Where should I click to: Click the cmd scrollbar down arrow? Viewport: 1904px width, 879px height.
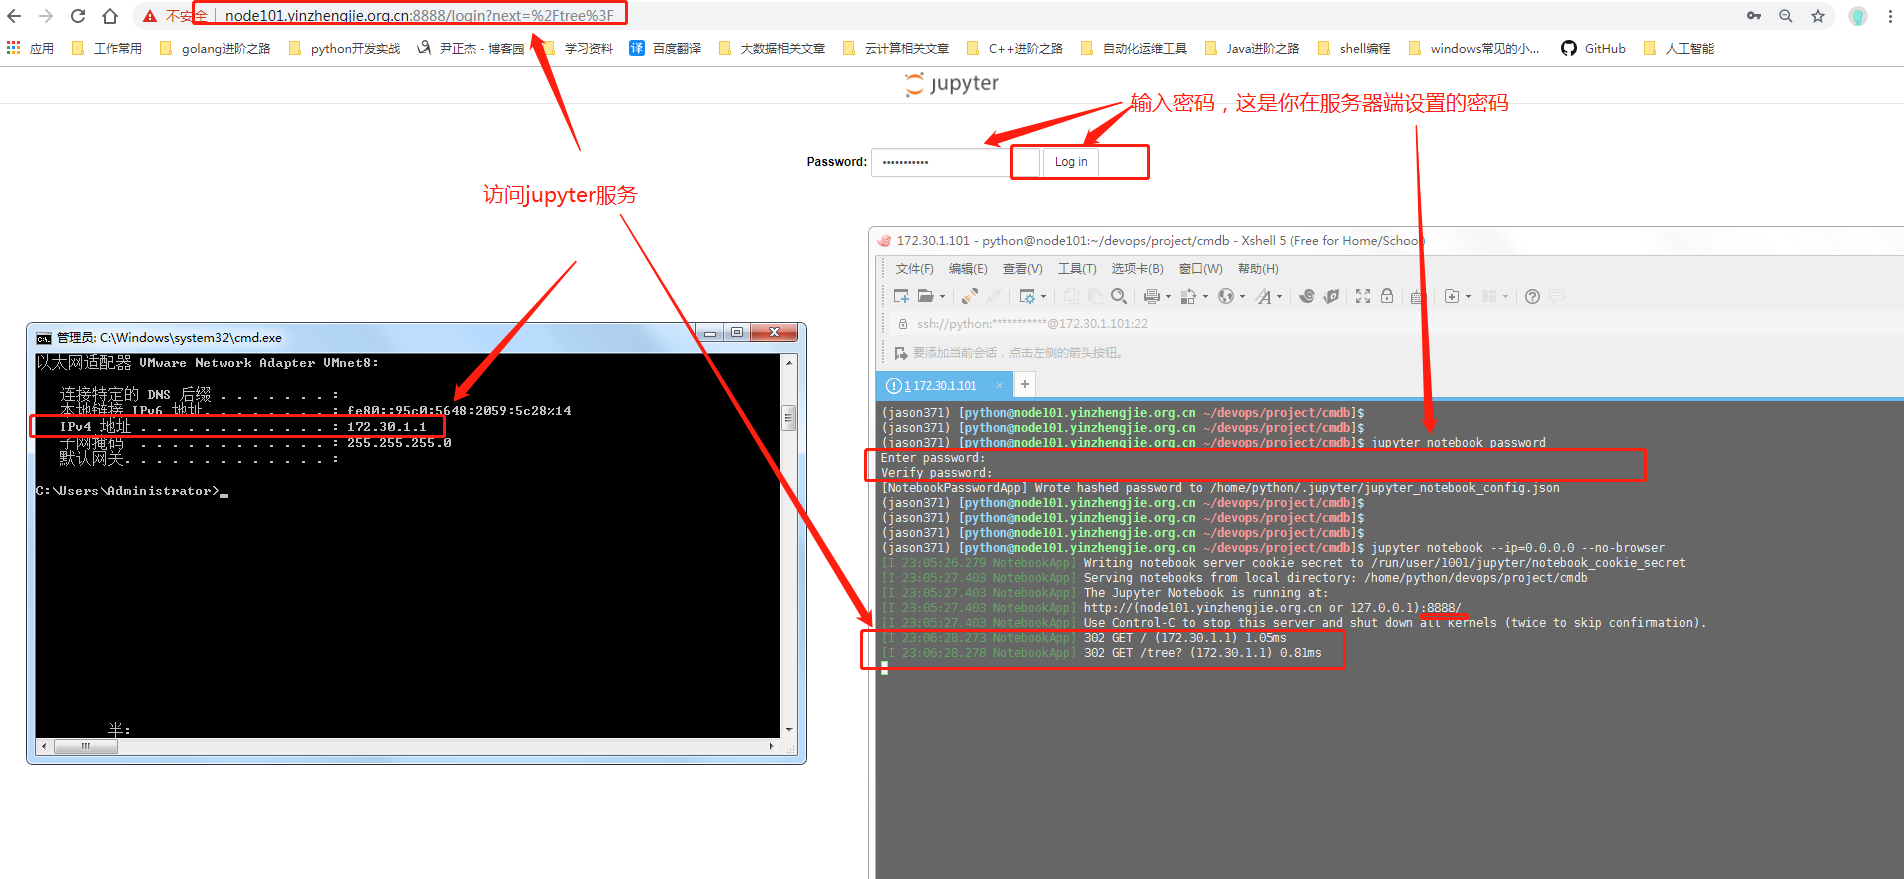(x=789, y=730)
